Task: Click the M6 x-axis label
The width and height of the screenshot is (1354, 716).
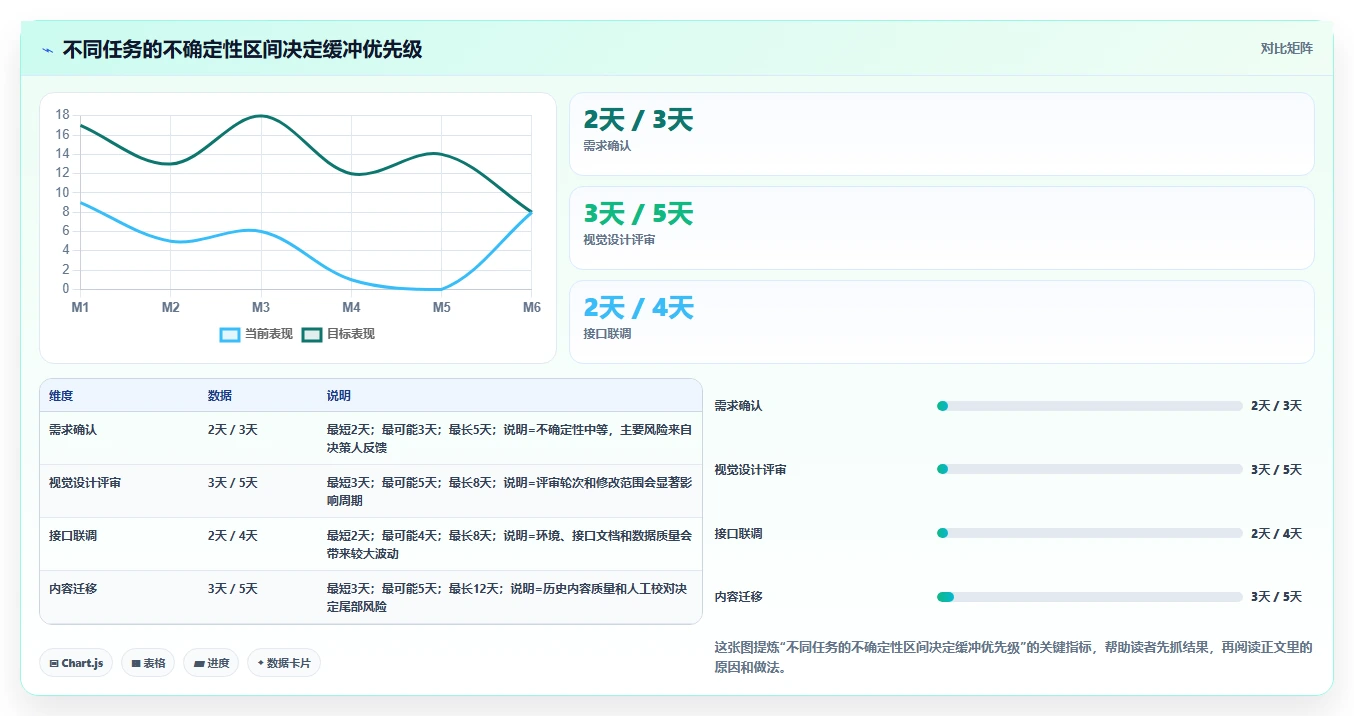Action: pos(532,307)
